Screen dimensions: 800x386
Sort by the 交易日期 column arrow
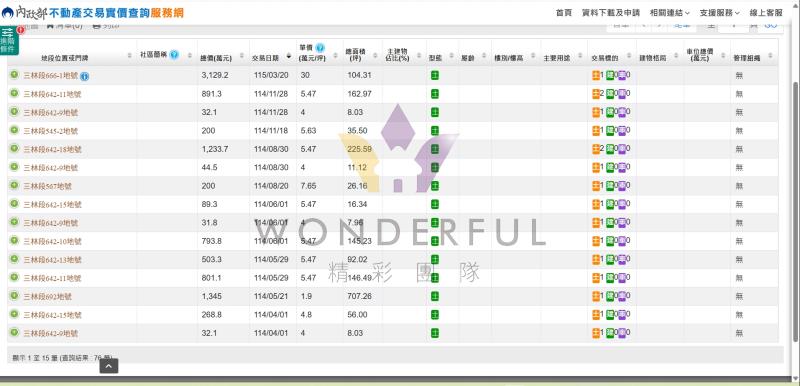click(289, 56)
